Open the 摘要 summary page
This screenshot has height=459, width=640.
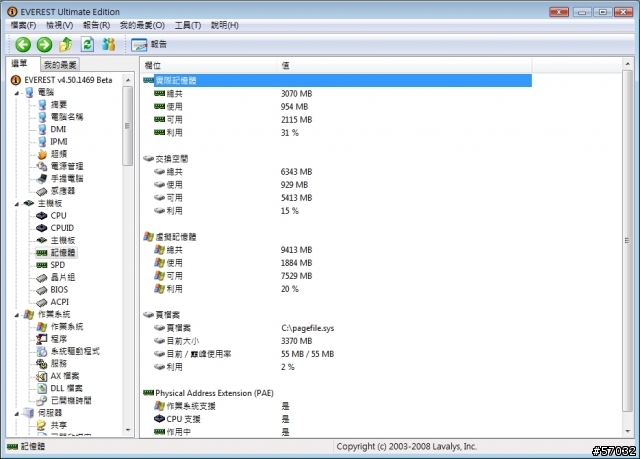pyautogui.click(x=58, y=104)
